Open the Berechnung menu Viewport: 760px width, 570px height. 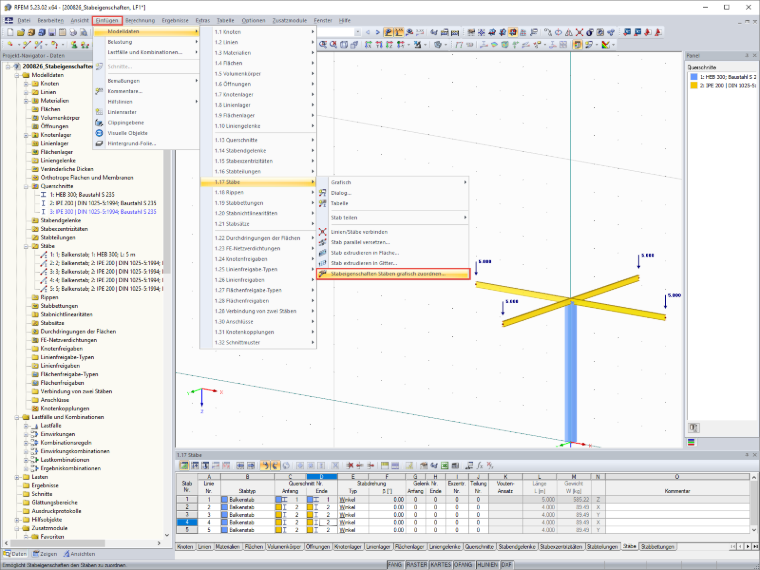[140, 20]
